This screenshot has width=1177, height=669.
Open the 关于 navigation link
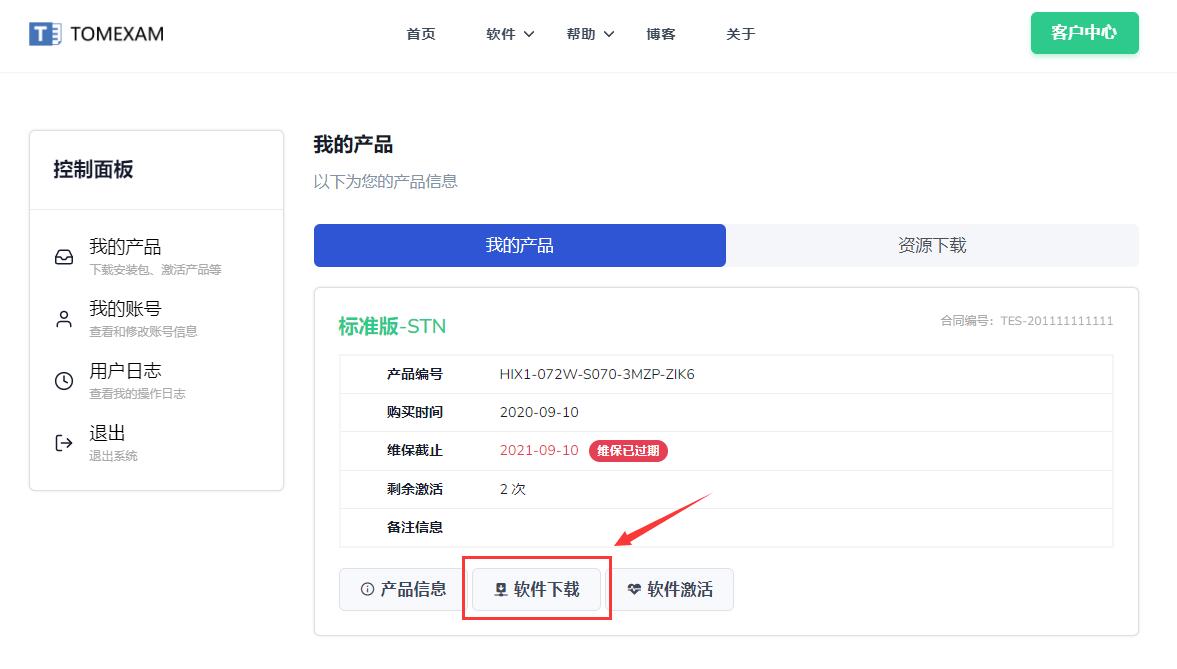[741, 34]
